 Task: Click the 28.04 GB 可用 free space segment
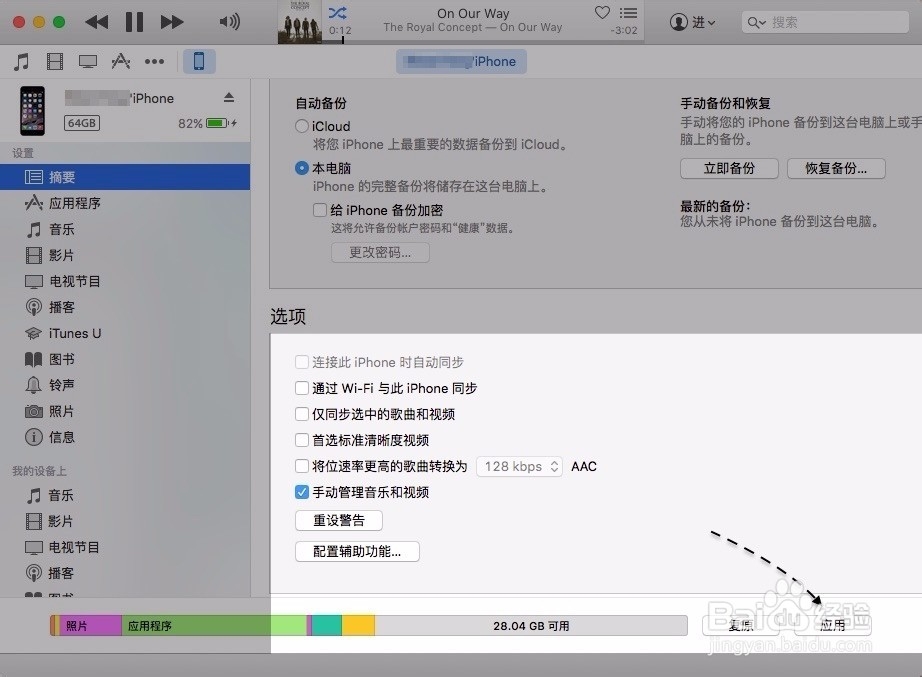pyautogui.click(x=531, y=625)
